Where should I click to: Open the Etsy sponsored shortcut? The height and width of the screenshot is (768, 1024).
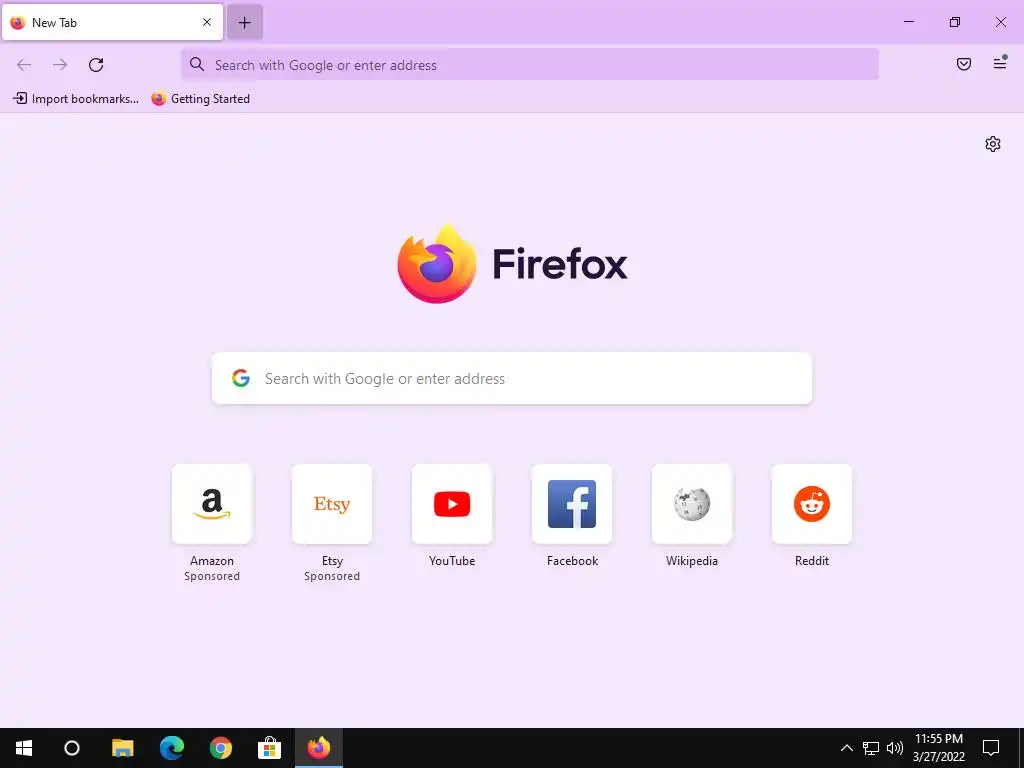tap(332, 504)
